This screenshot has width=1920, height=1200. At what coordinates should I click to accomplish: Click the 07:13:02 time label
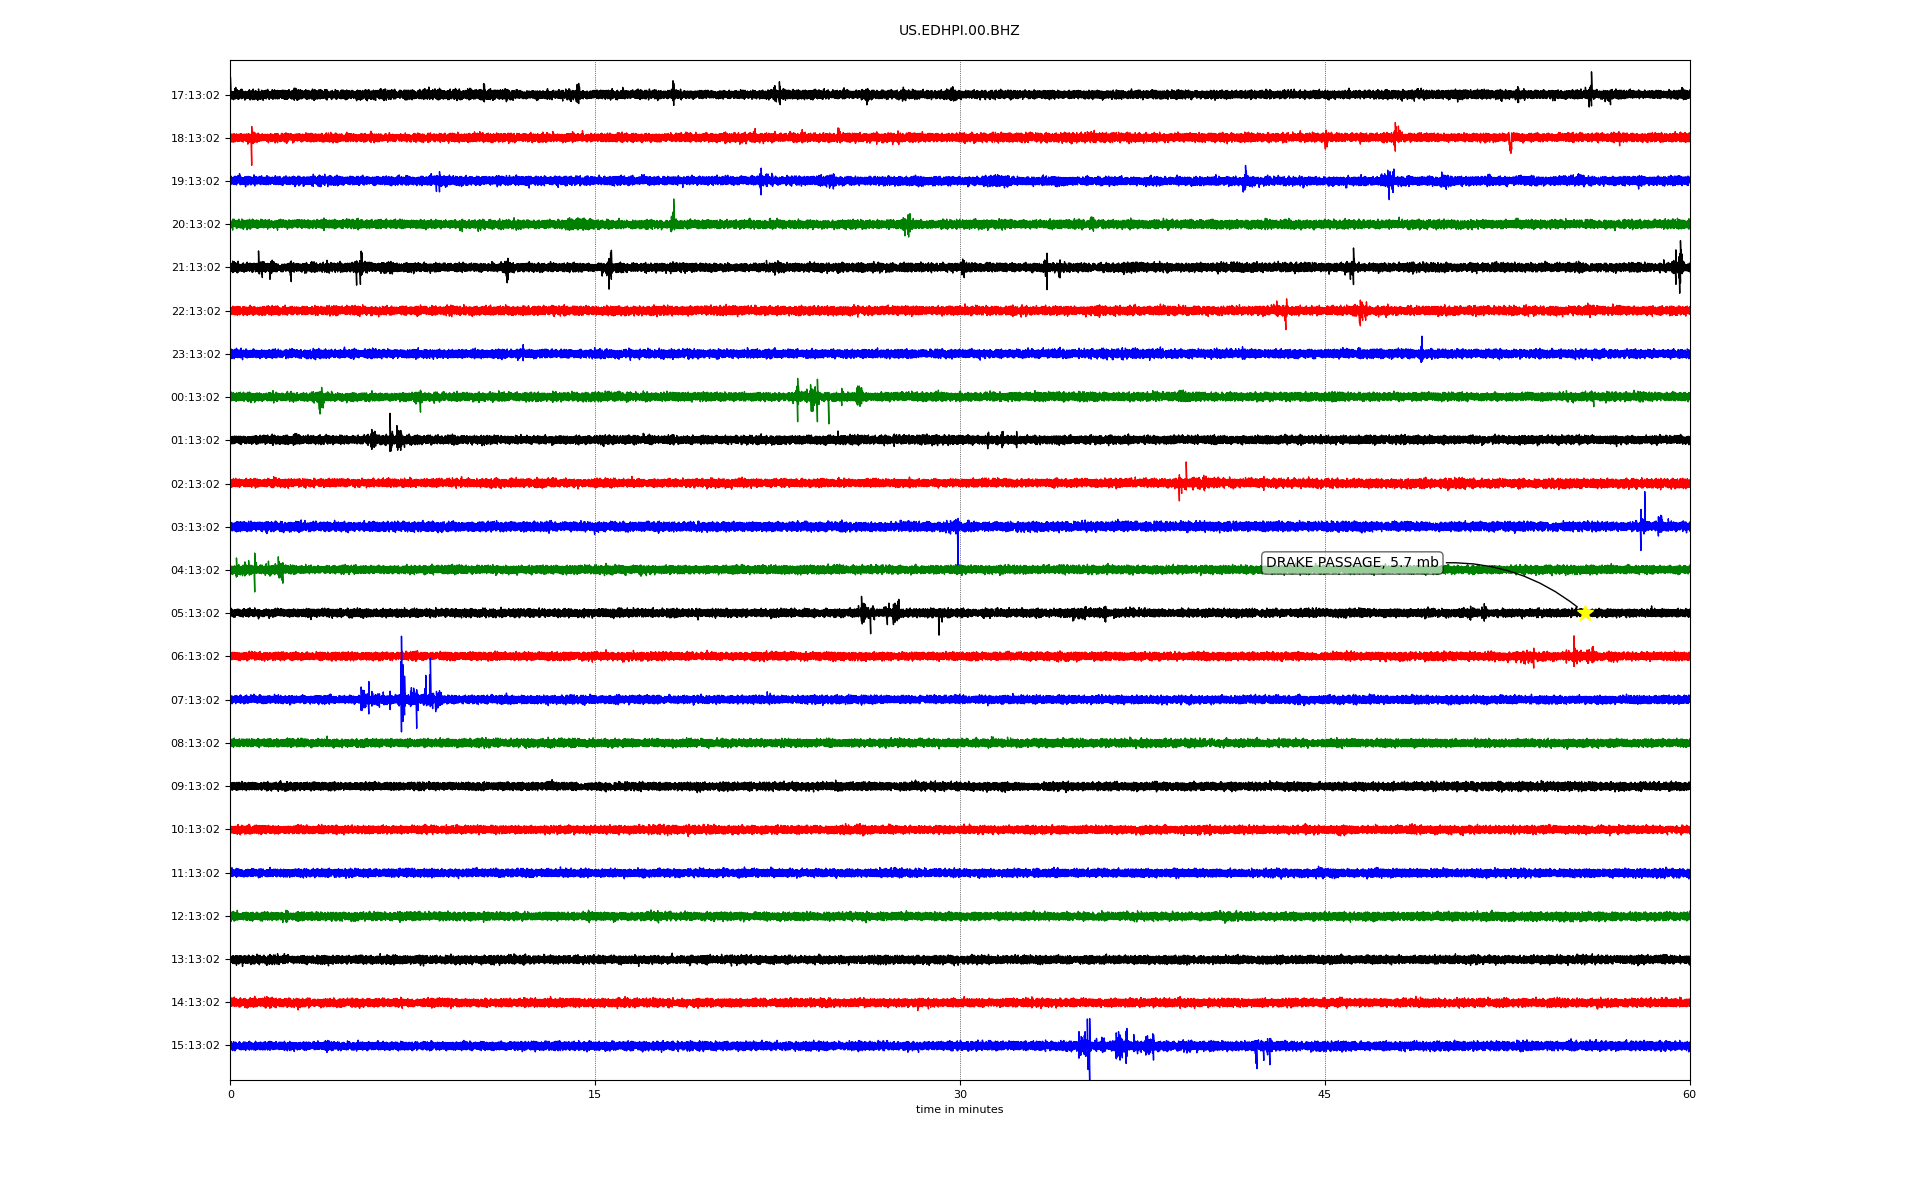[x=195, y=701]
